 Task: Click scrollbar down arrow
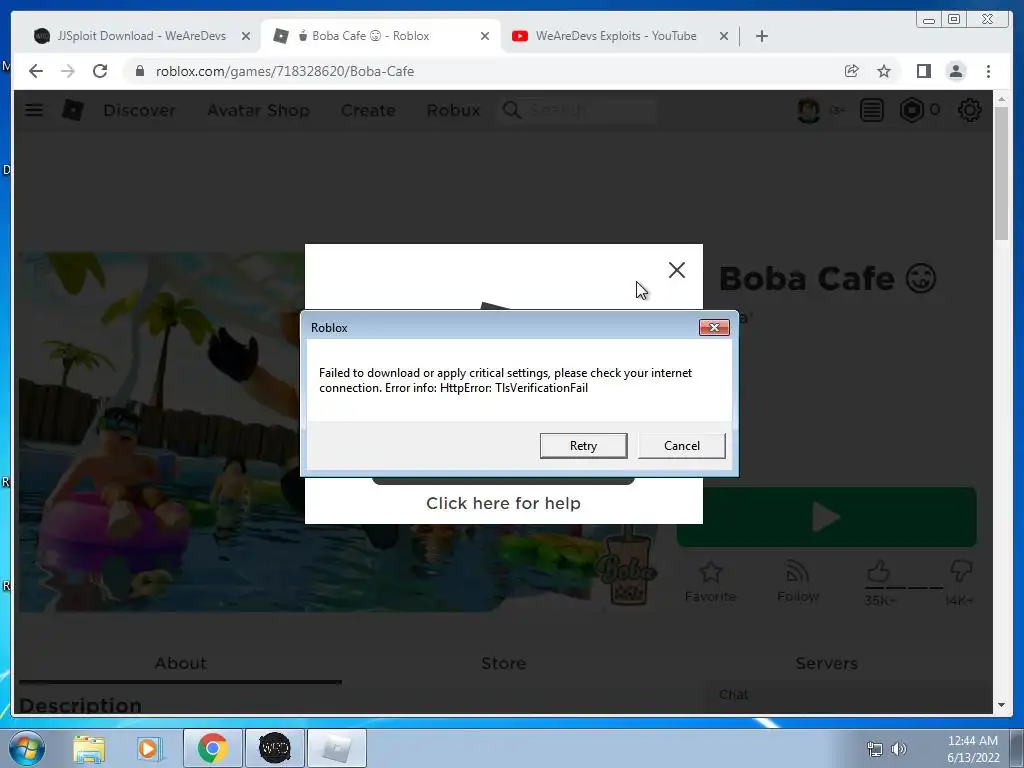1001,705
